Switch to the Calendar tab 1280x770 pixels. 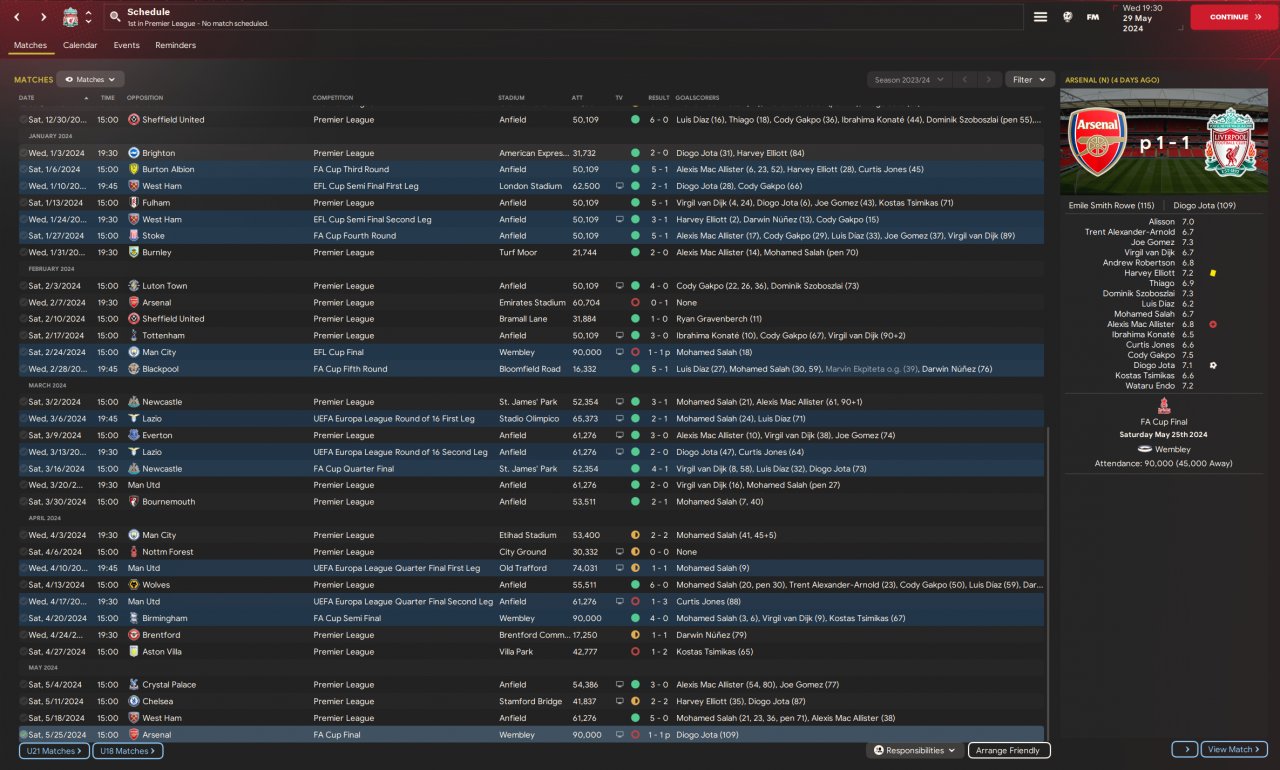click(80, 45)
